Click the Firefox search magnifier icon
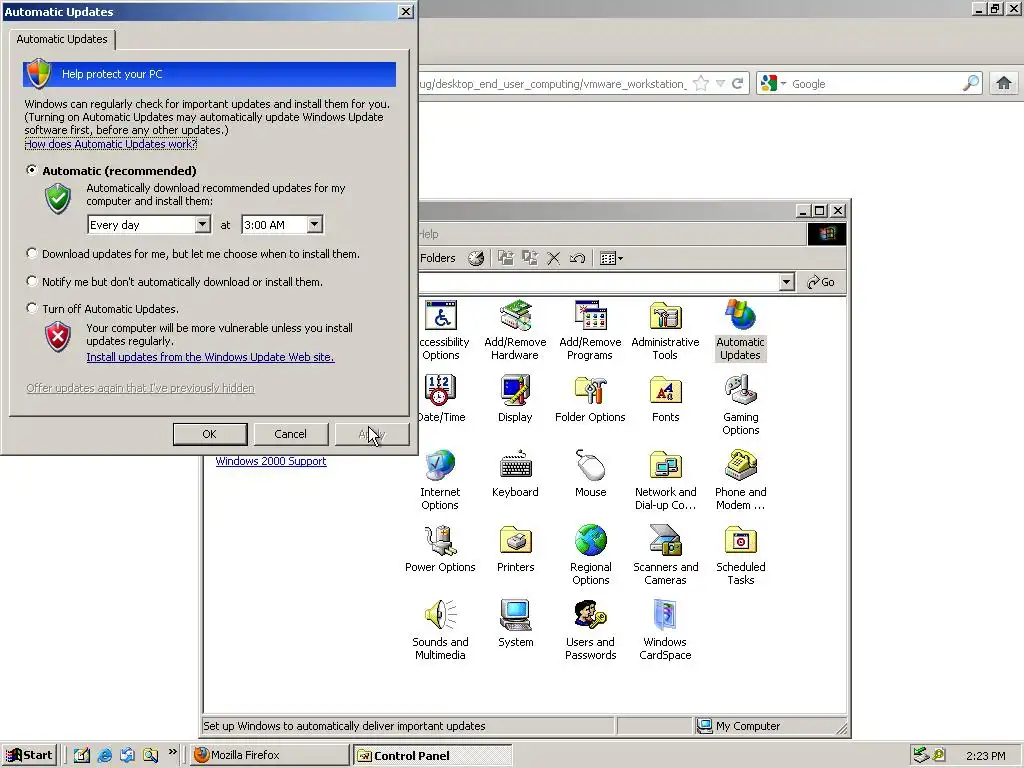This screenshot has height=768, width=1024. tap(971, 83)
